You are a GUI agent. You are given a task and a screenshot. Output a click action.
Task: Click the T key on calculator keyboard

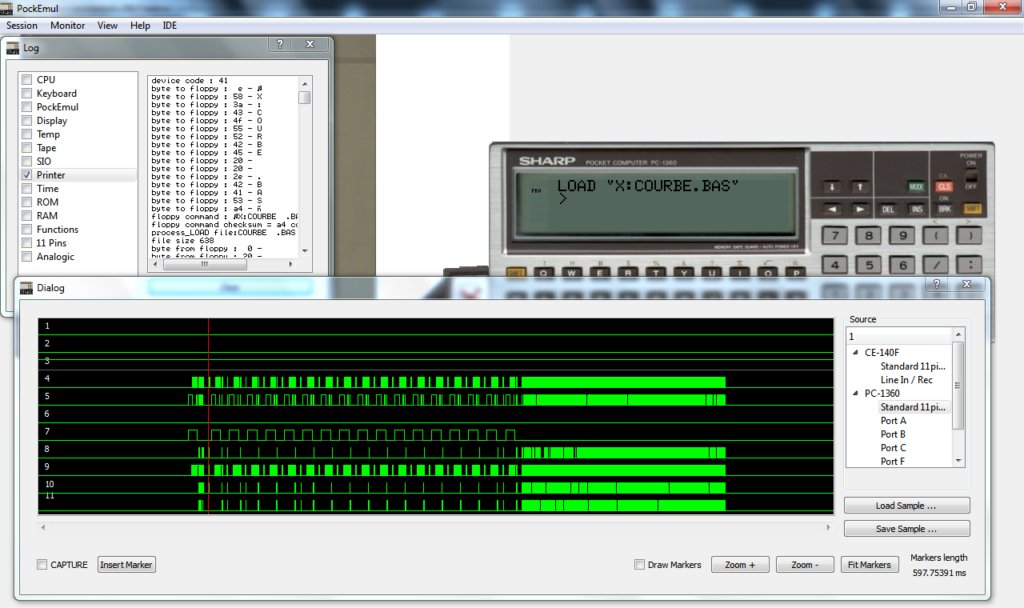point(656,273)
